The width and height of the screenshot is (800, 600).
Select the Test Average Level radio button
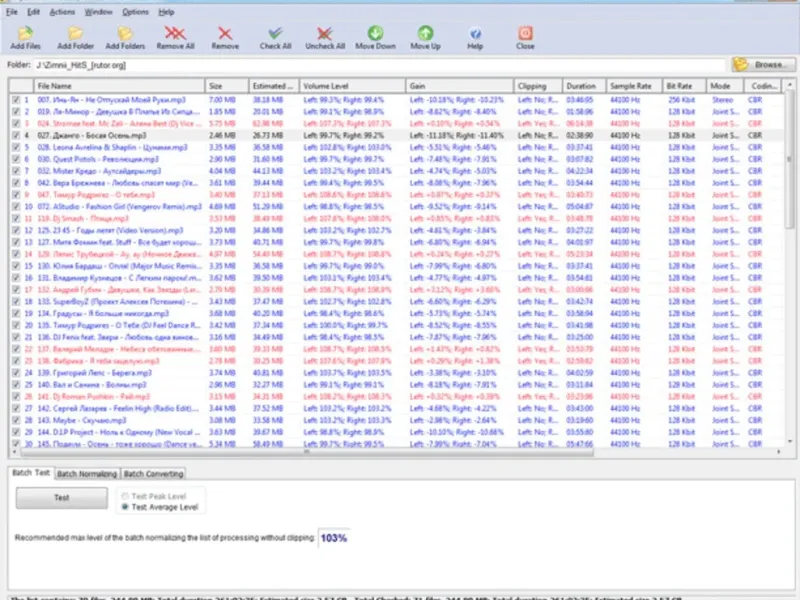[x=124, y=507]
